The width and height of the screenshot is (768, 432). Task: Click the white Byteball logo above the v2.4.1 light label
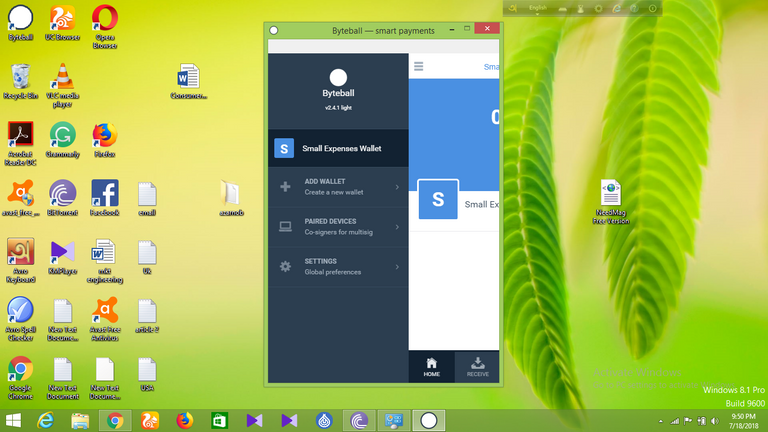[338, 77]
